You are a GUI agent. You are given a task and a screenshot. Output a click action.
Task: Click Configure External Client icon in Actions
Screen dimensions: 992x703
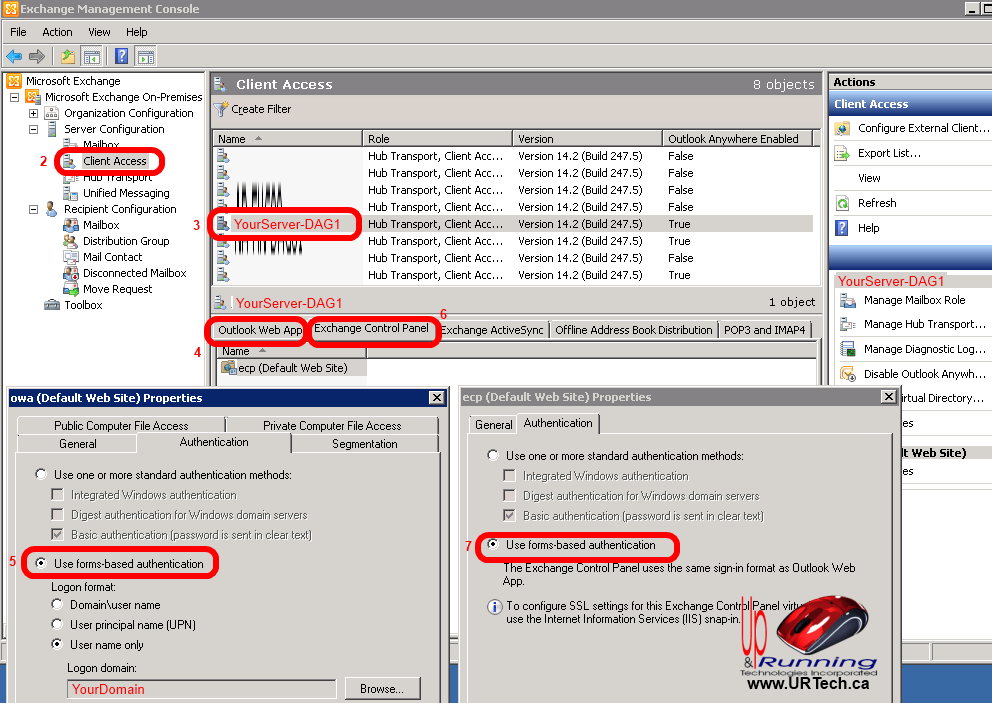click(843, 128)
